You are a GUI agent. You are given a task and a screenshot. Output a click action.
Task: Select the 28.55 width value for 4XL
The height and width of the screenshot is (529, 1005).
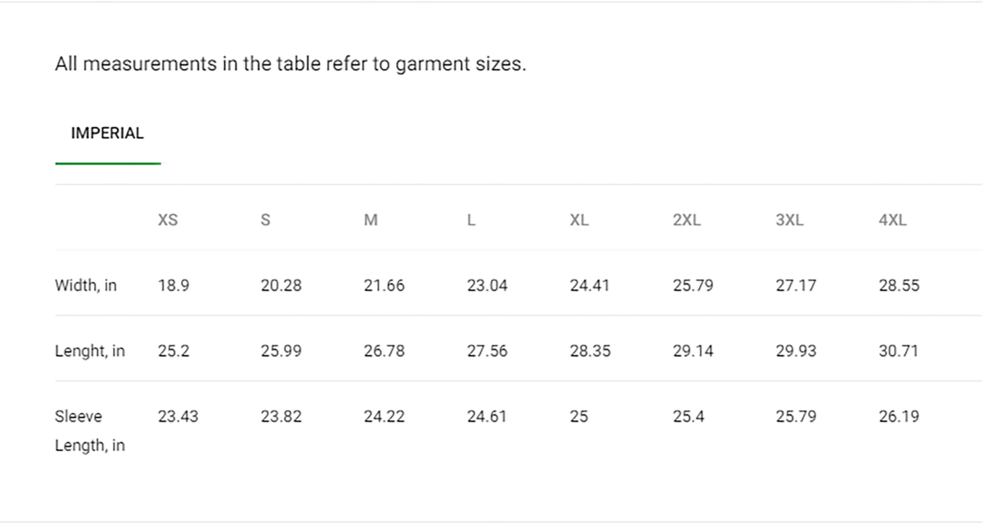[899, 285]
